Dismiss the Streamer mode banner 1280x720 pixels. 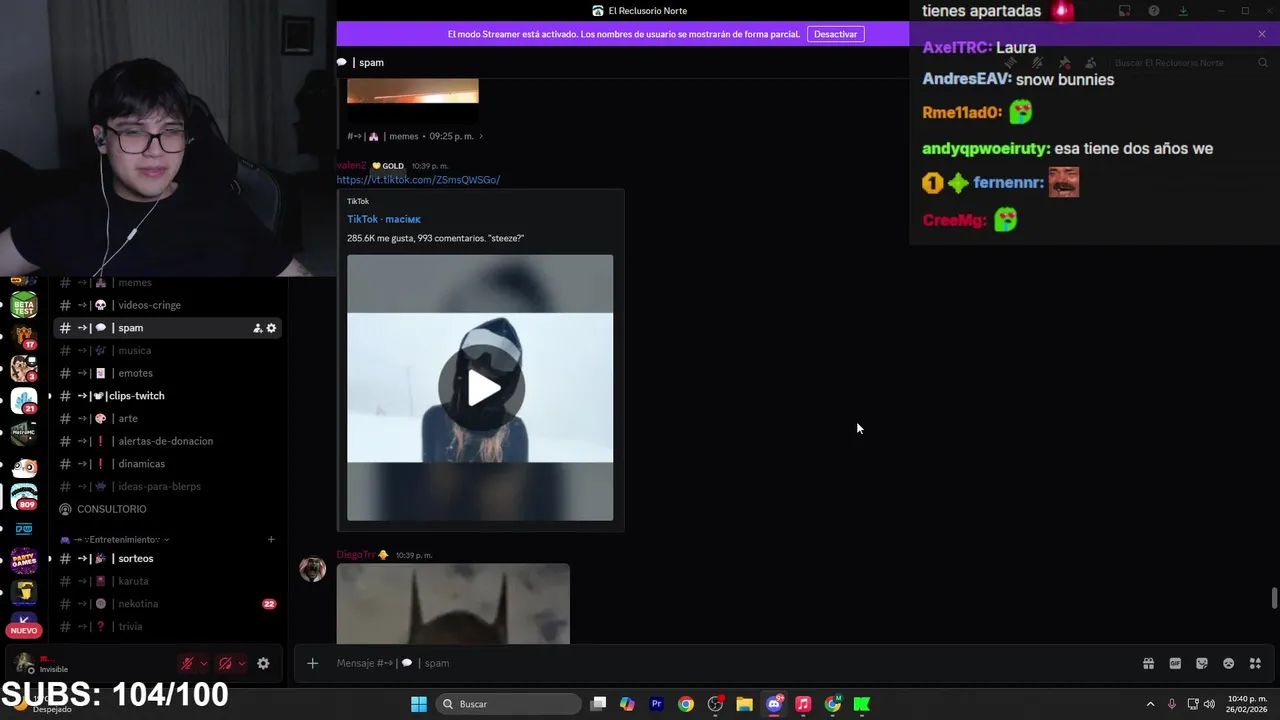pyautogui.click(x=1262, y=34)
